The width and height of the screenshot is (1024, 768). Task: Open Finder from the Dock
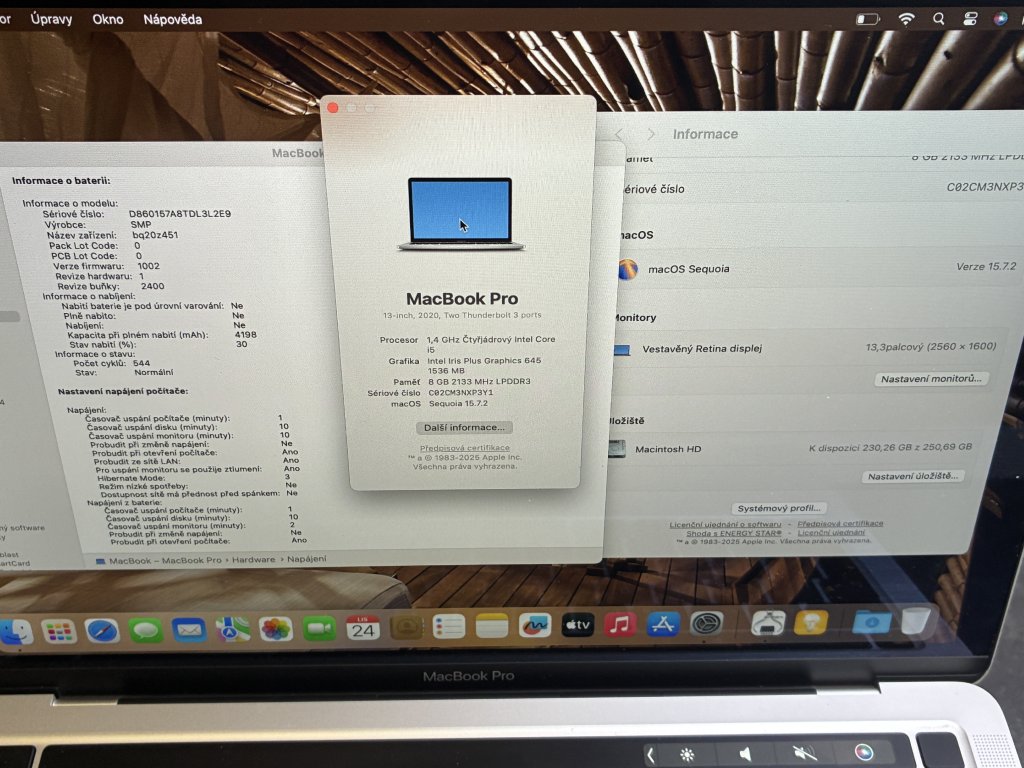click(16, 631)
